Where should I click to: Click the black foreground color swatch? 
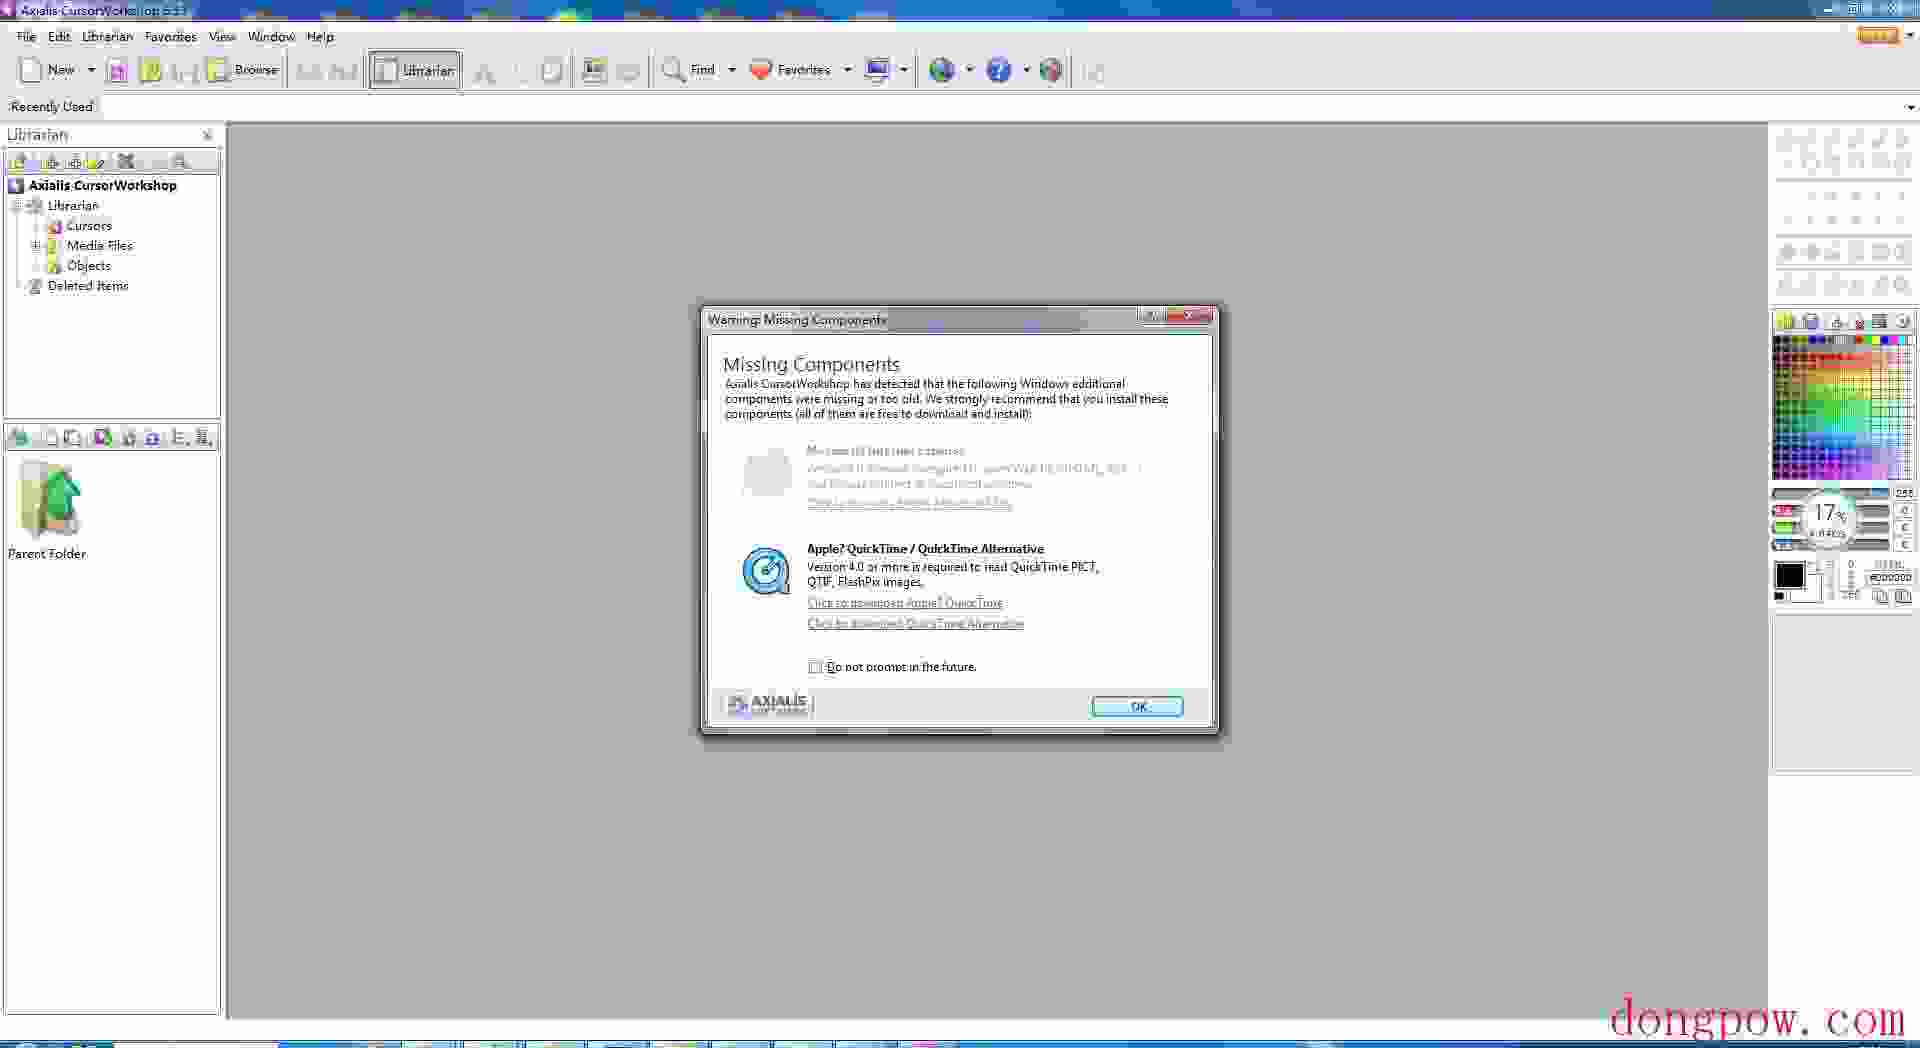pos(1789,575)
